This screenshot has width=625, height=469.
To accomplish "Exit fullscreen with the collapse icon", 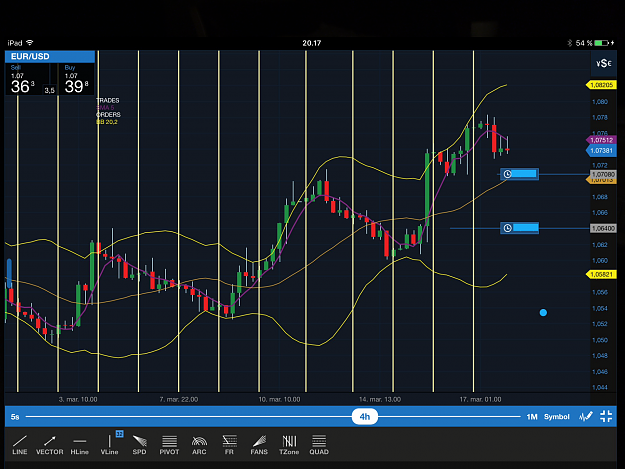I will tap(606, 416).
